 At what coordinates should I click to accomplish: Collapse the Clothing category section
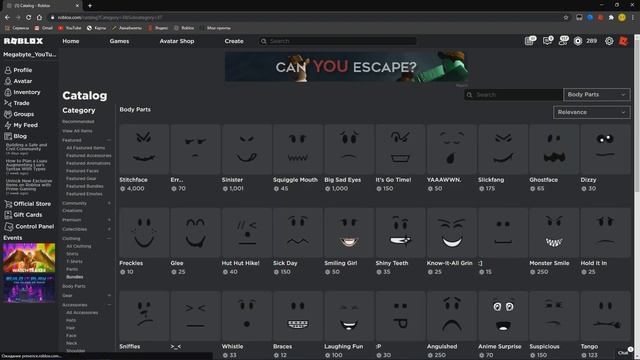109,238
